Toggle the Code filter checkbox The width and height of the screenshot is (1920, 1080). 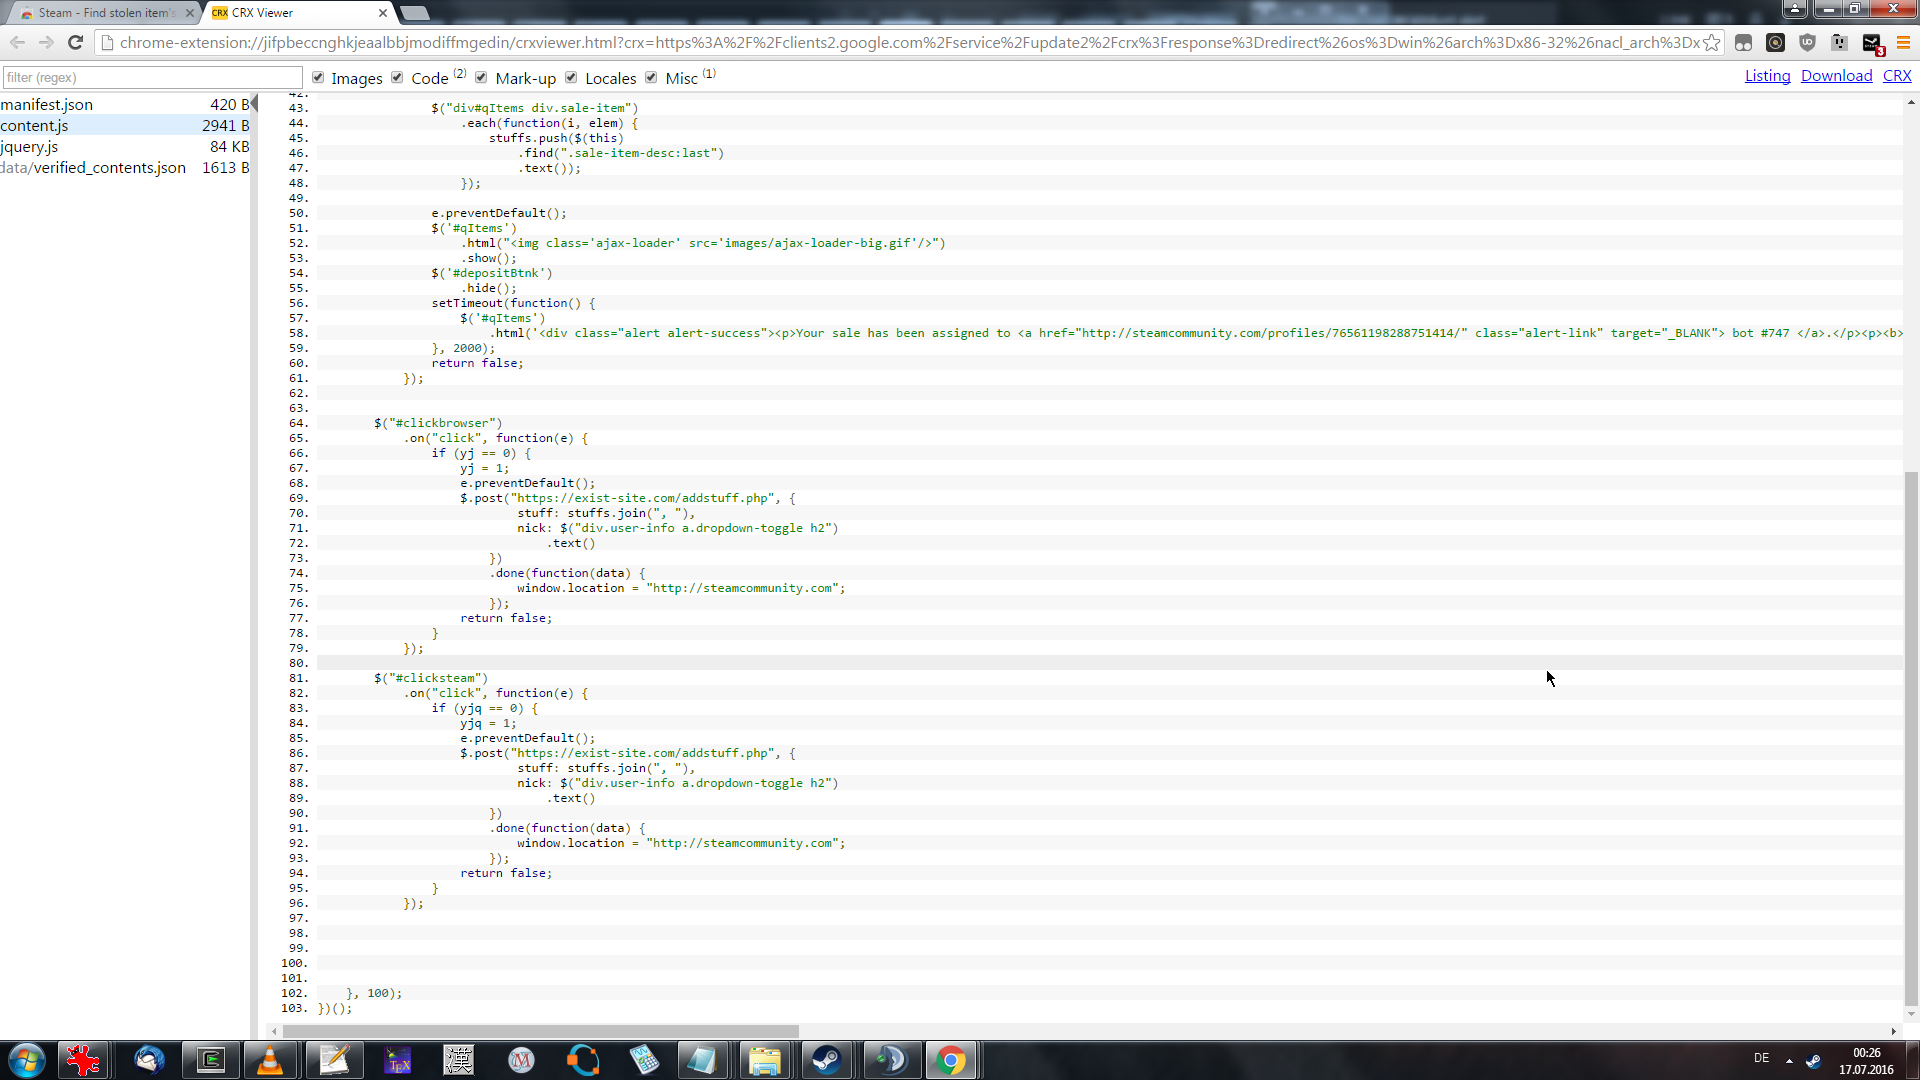[397, 78]
